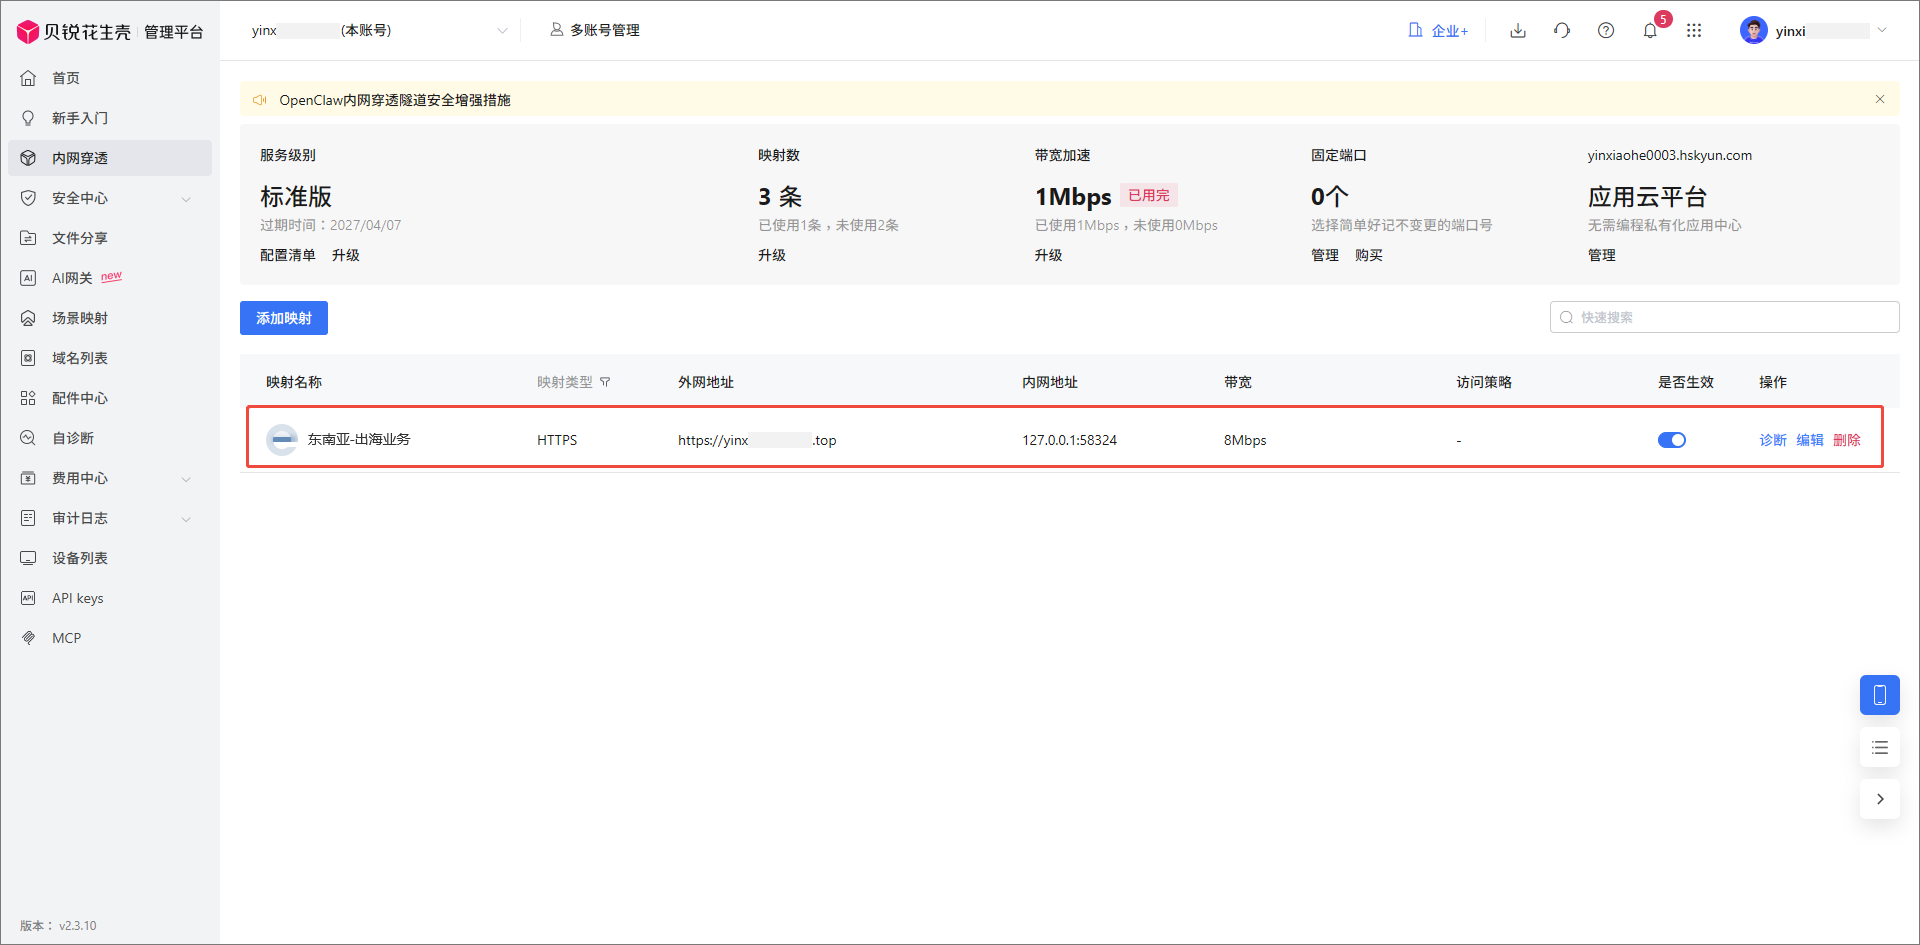This screenshot has height=945, width=1920.
Task: Open customer service via the headset icon
Action: tap(1562, 31)
